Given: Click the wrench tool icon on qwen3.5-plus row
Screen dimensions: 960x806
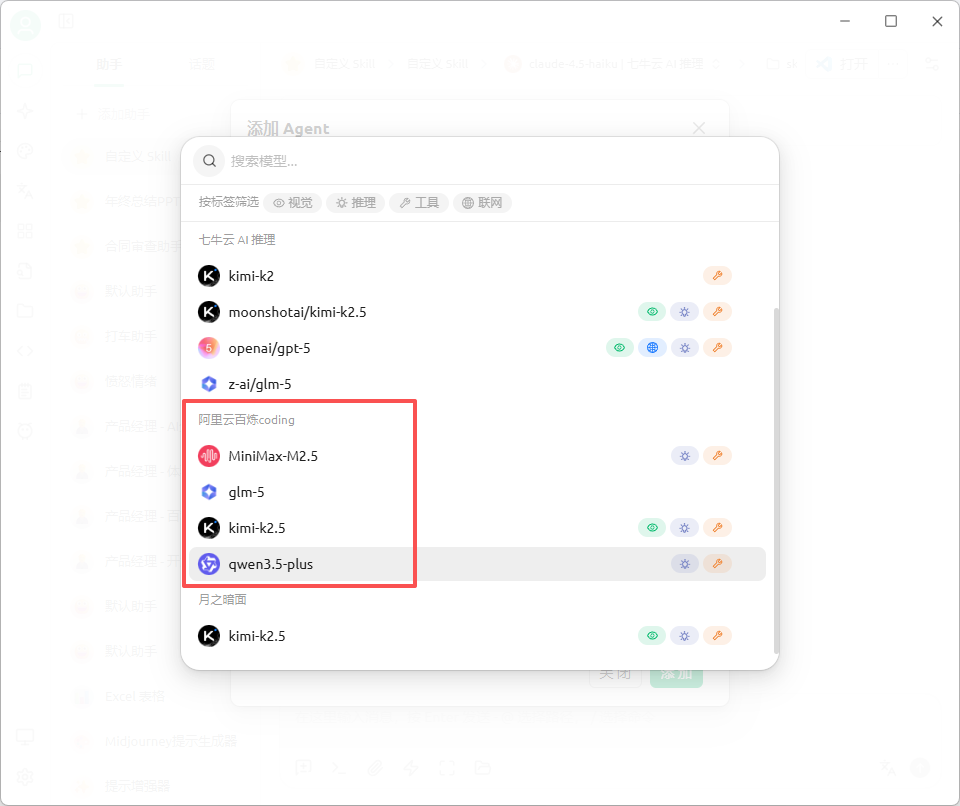Looking at the screenshot, I should click(x=717, y=564).
